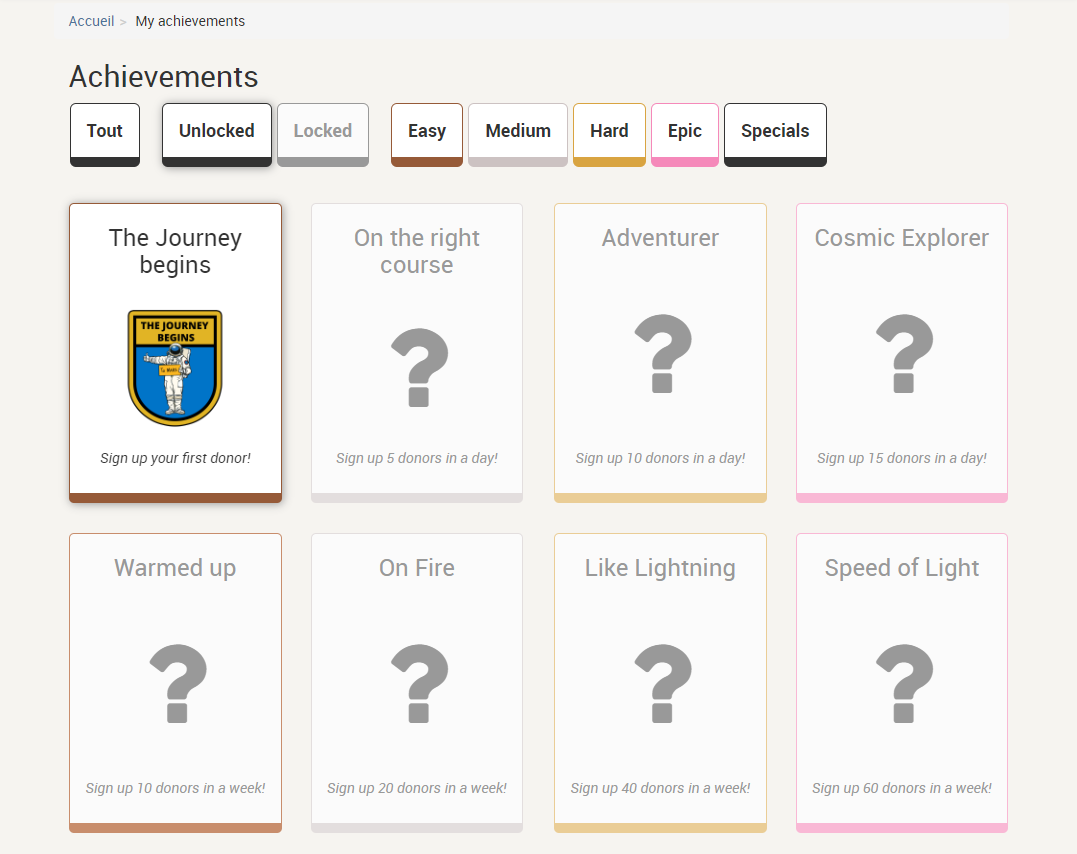Image resolution: width=1077 pixels, height=854 pixels.
Task: Click The Journey begins card title
Action: pos(175,251)
